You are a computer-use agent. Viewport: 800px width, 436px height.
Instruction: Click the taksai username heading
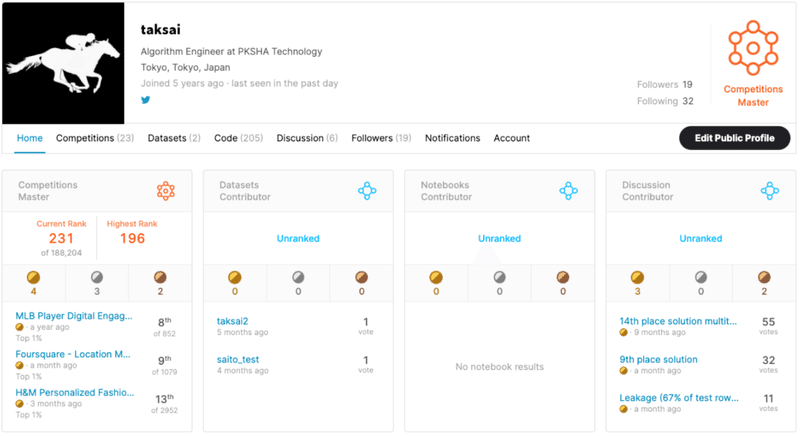[161, 30]
